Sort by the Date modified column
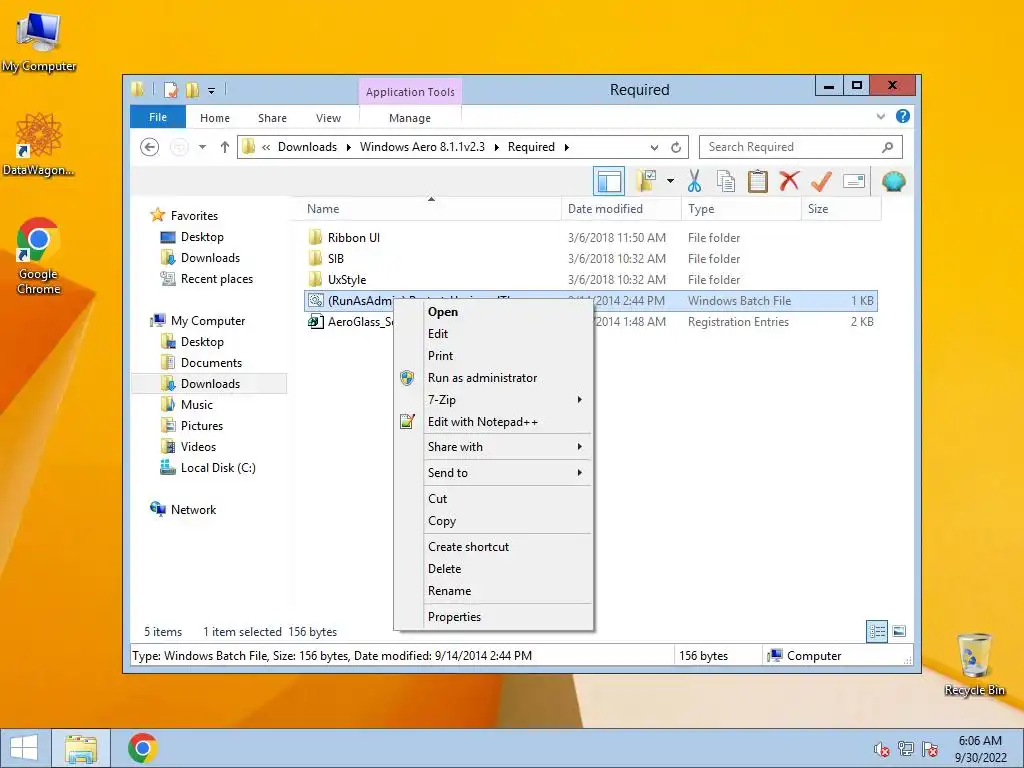The height and width of the screenshot is (768, 1024). (621, 209)
